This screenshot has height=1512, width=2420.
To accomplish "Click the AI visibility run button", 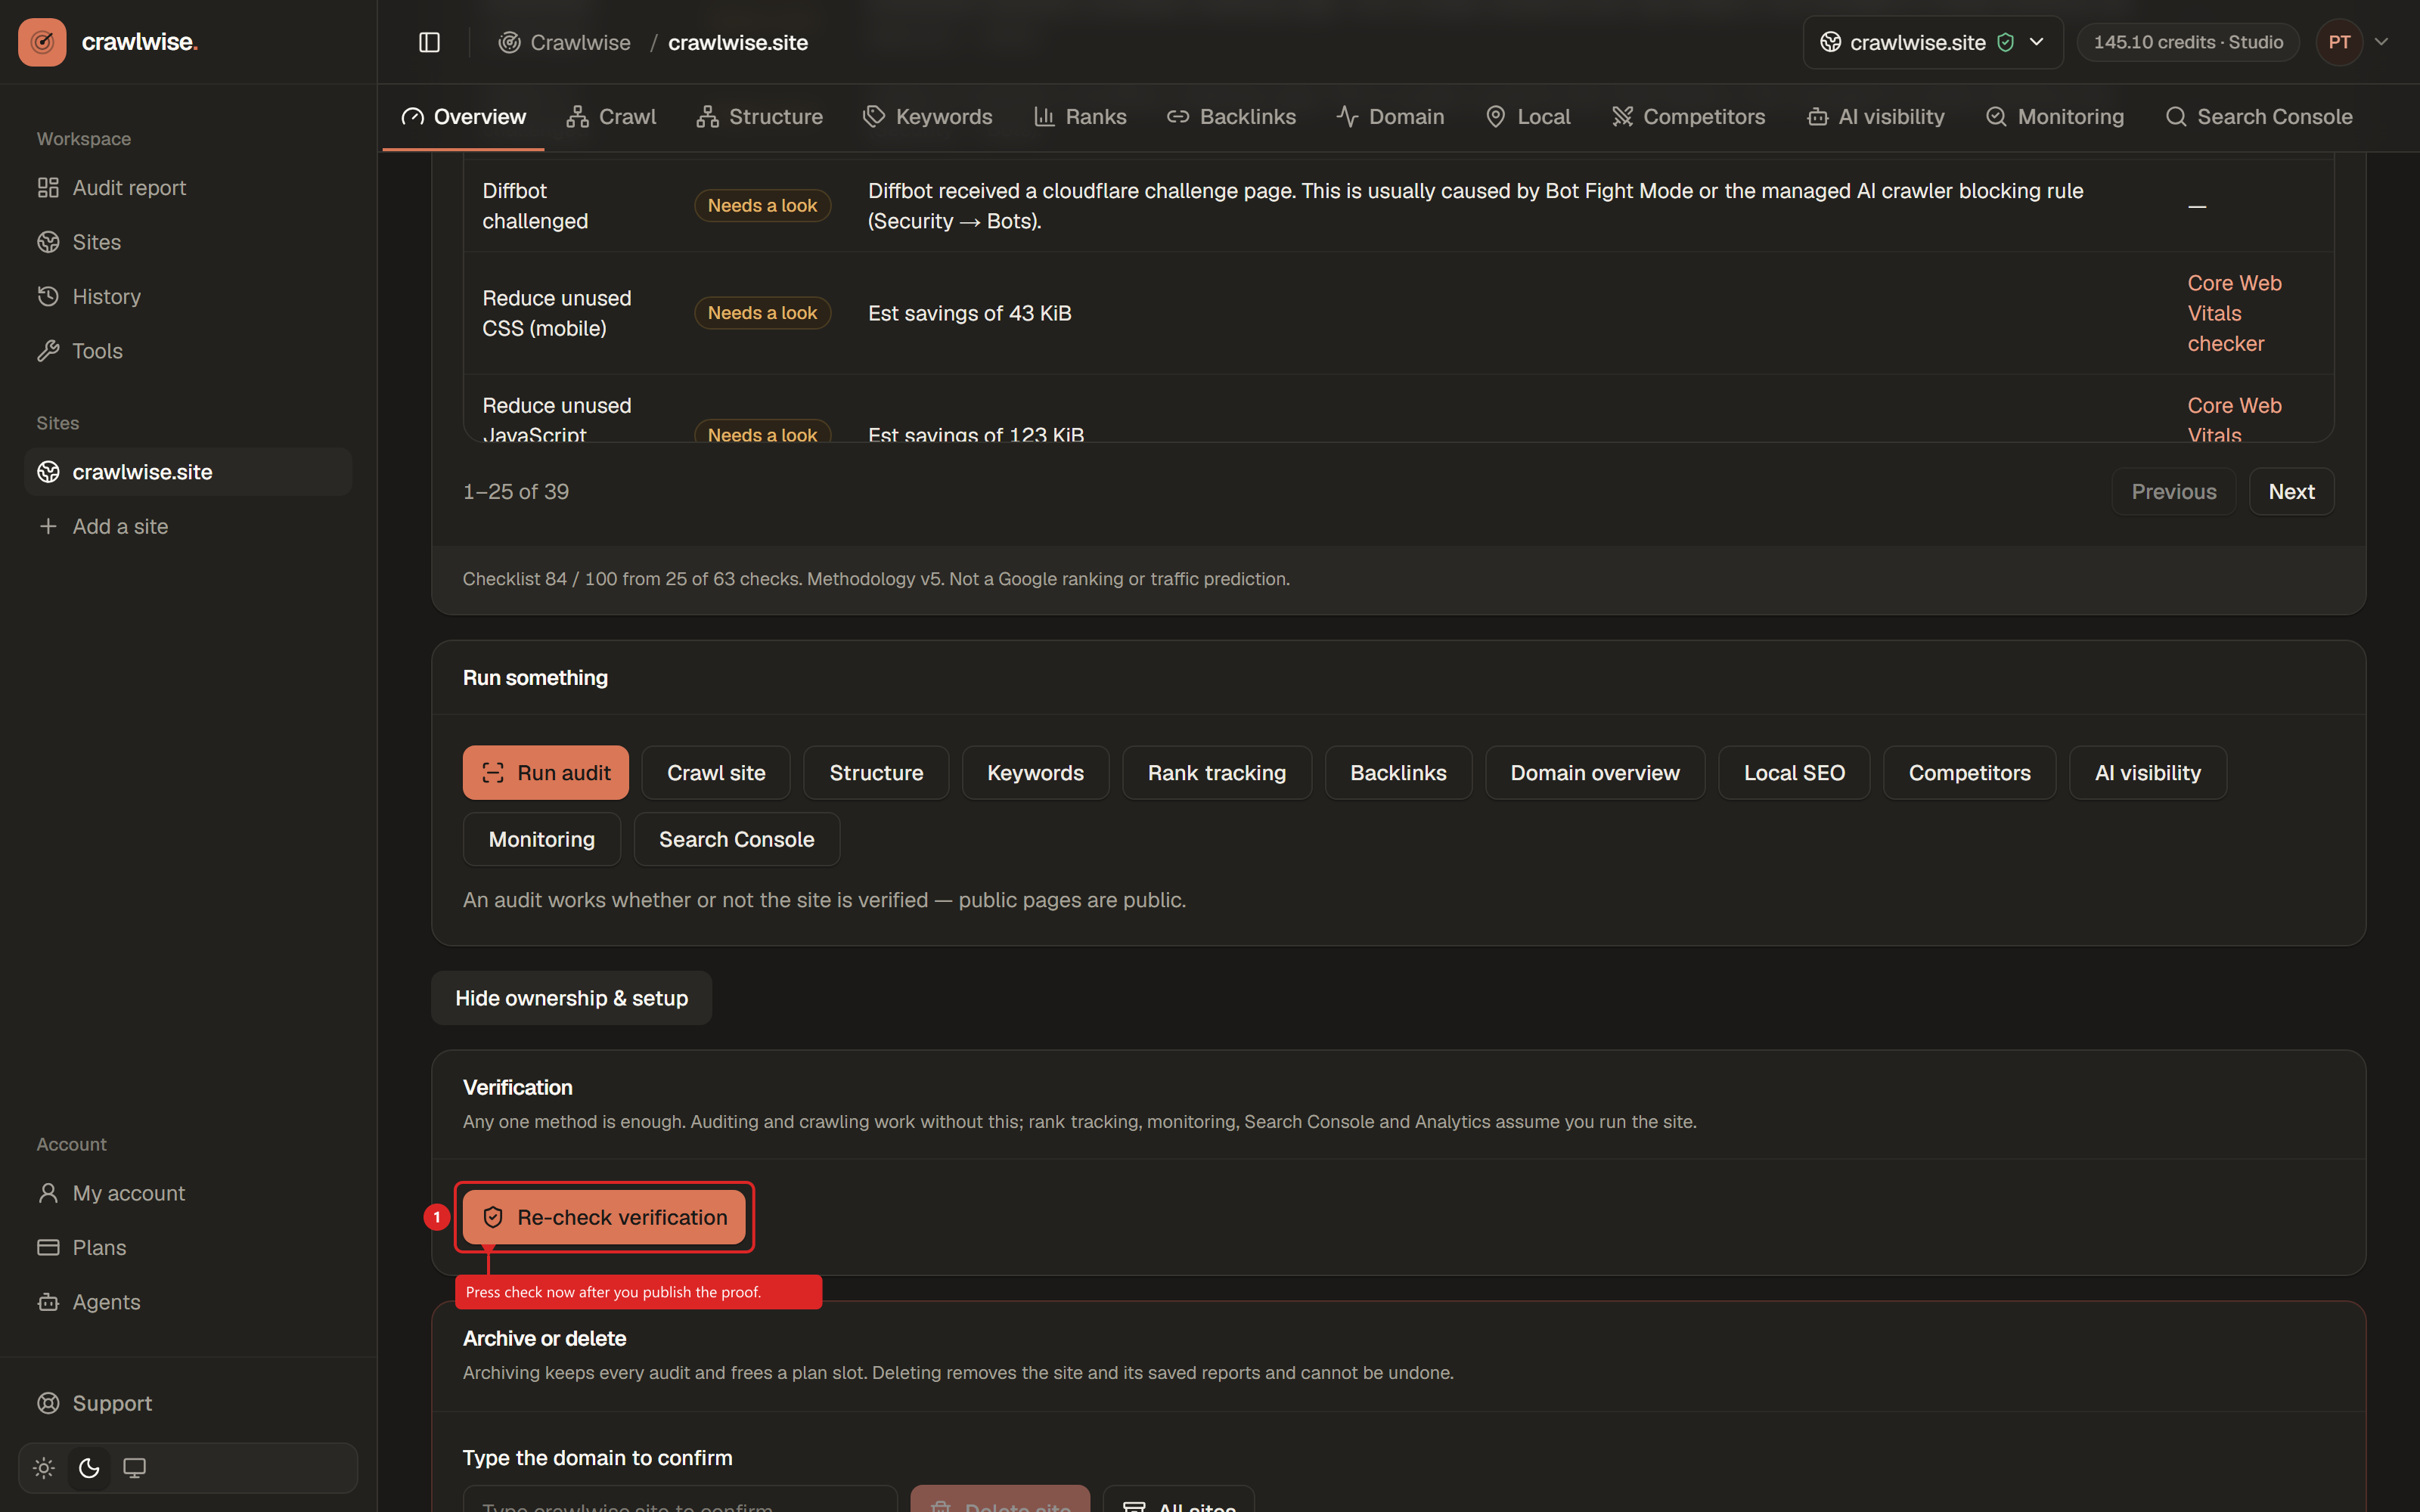I will 2148,773.
